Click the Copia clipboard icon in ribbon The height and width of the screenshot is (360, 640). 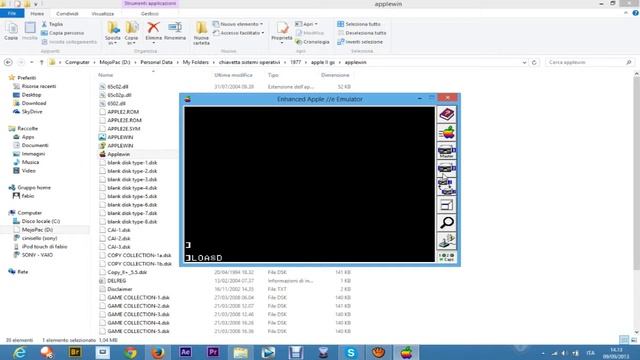point(11,28)
